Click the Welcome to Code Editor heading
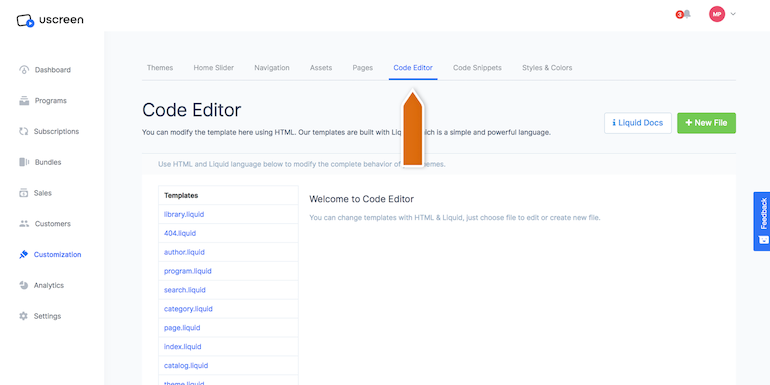 pyautogui.click(x=361, y=199)
